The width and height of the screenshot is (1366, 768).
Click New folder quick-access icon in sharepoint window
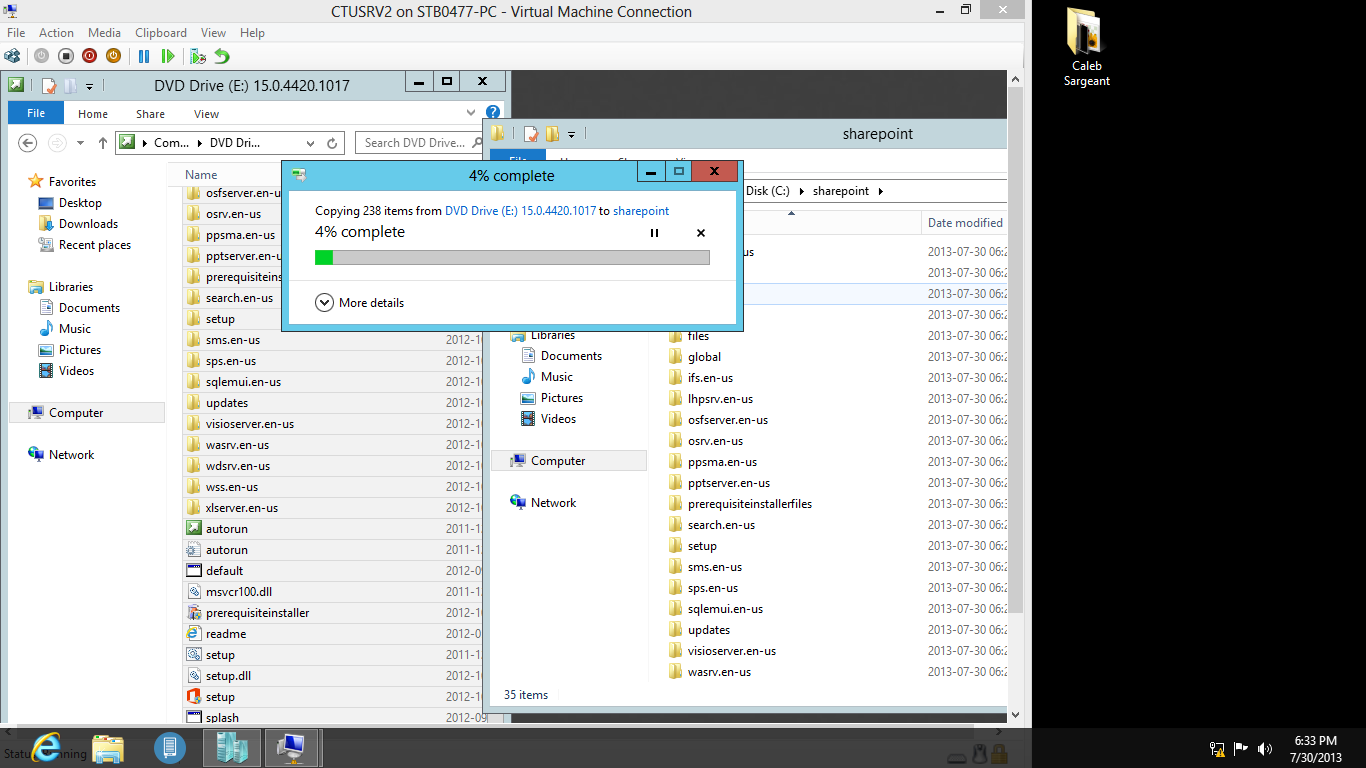(x=552, y=134)
